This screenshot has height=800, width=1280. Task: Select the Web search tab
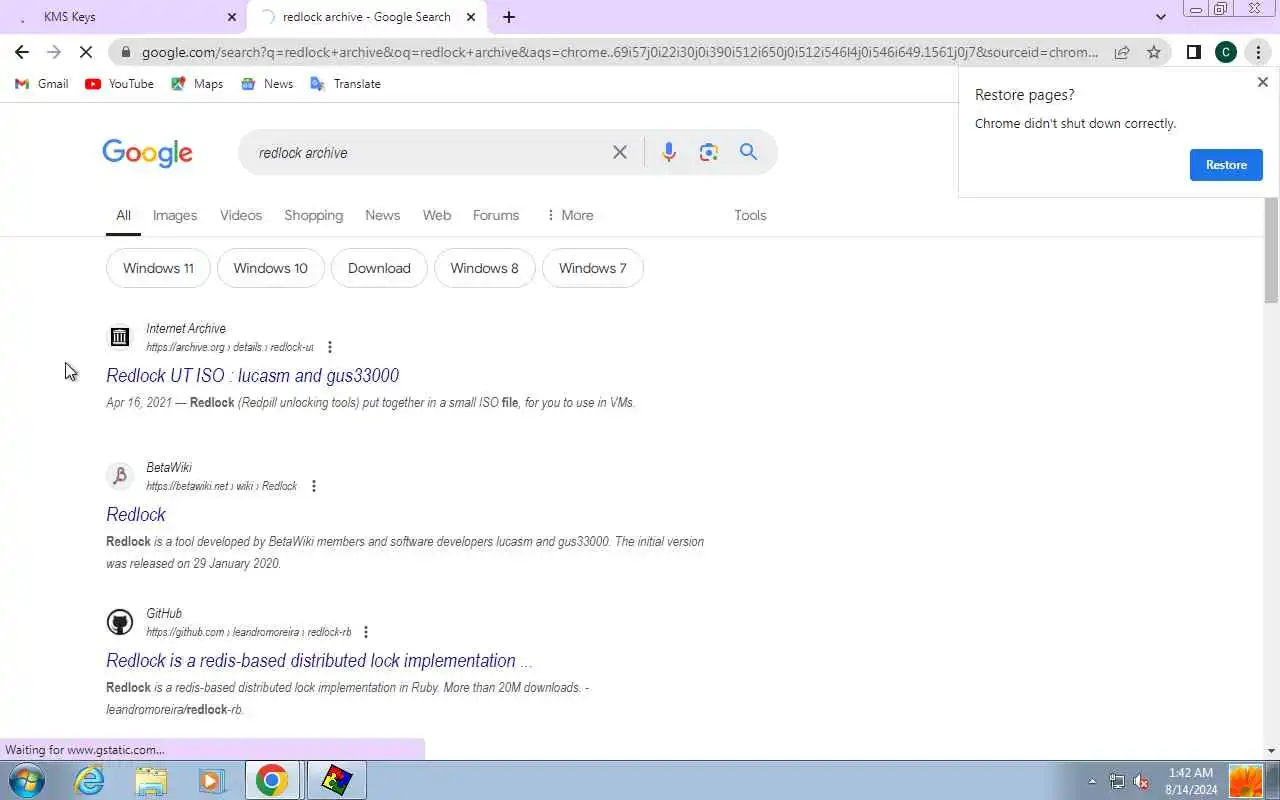click(437, 215)
